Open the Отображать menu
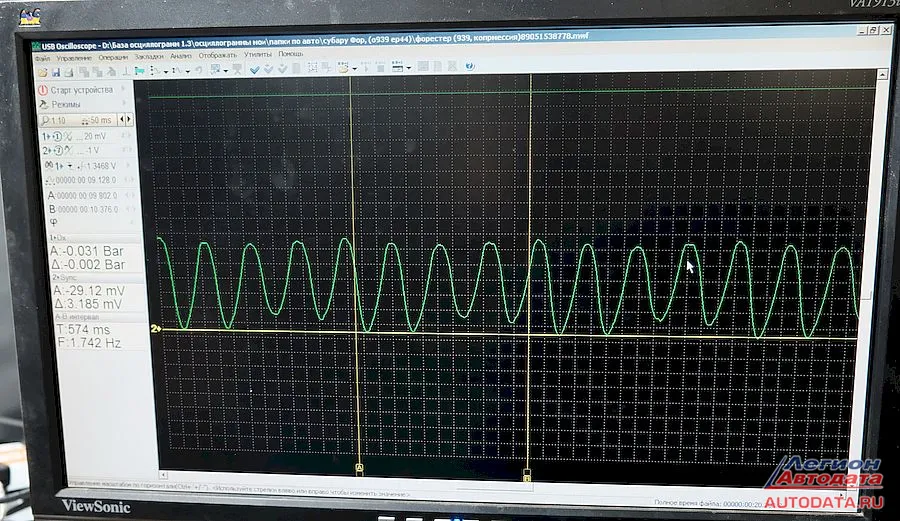900x521 pixels. click(218, 56)
